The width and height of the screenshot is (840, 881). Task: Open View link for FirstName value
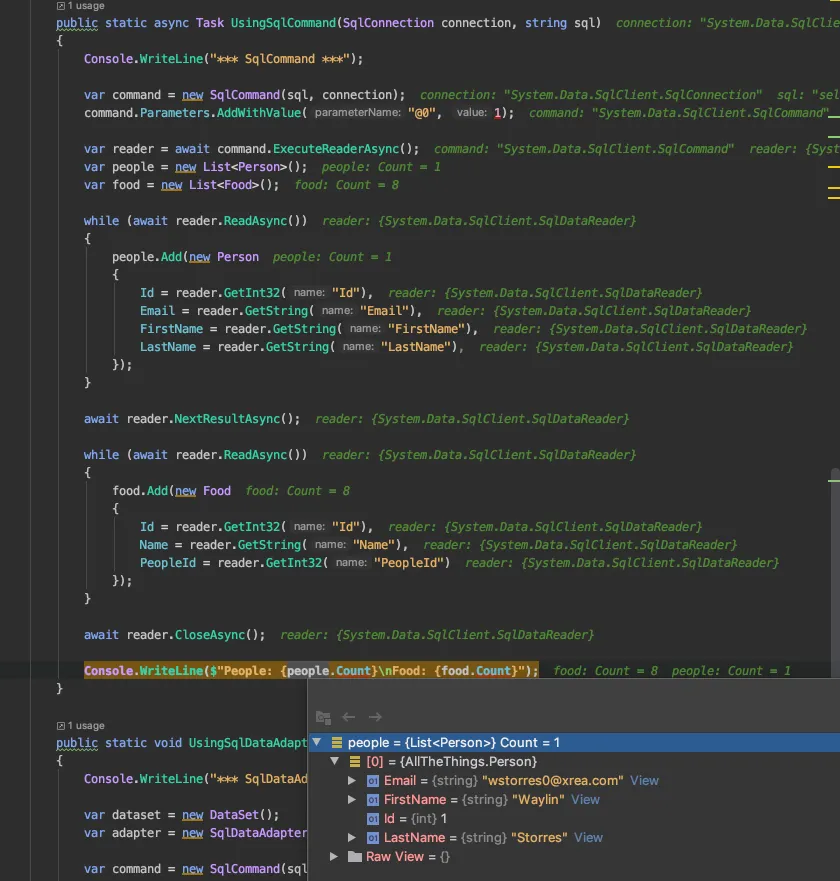[x=585, y=800]
